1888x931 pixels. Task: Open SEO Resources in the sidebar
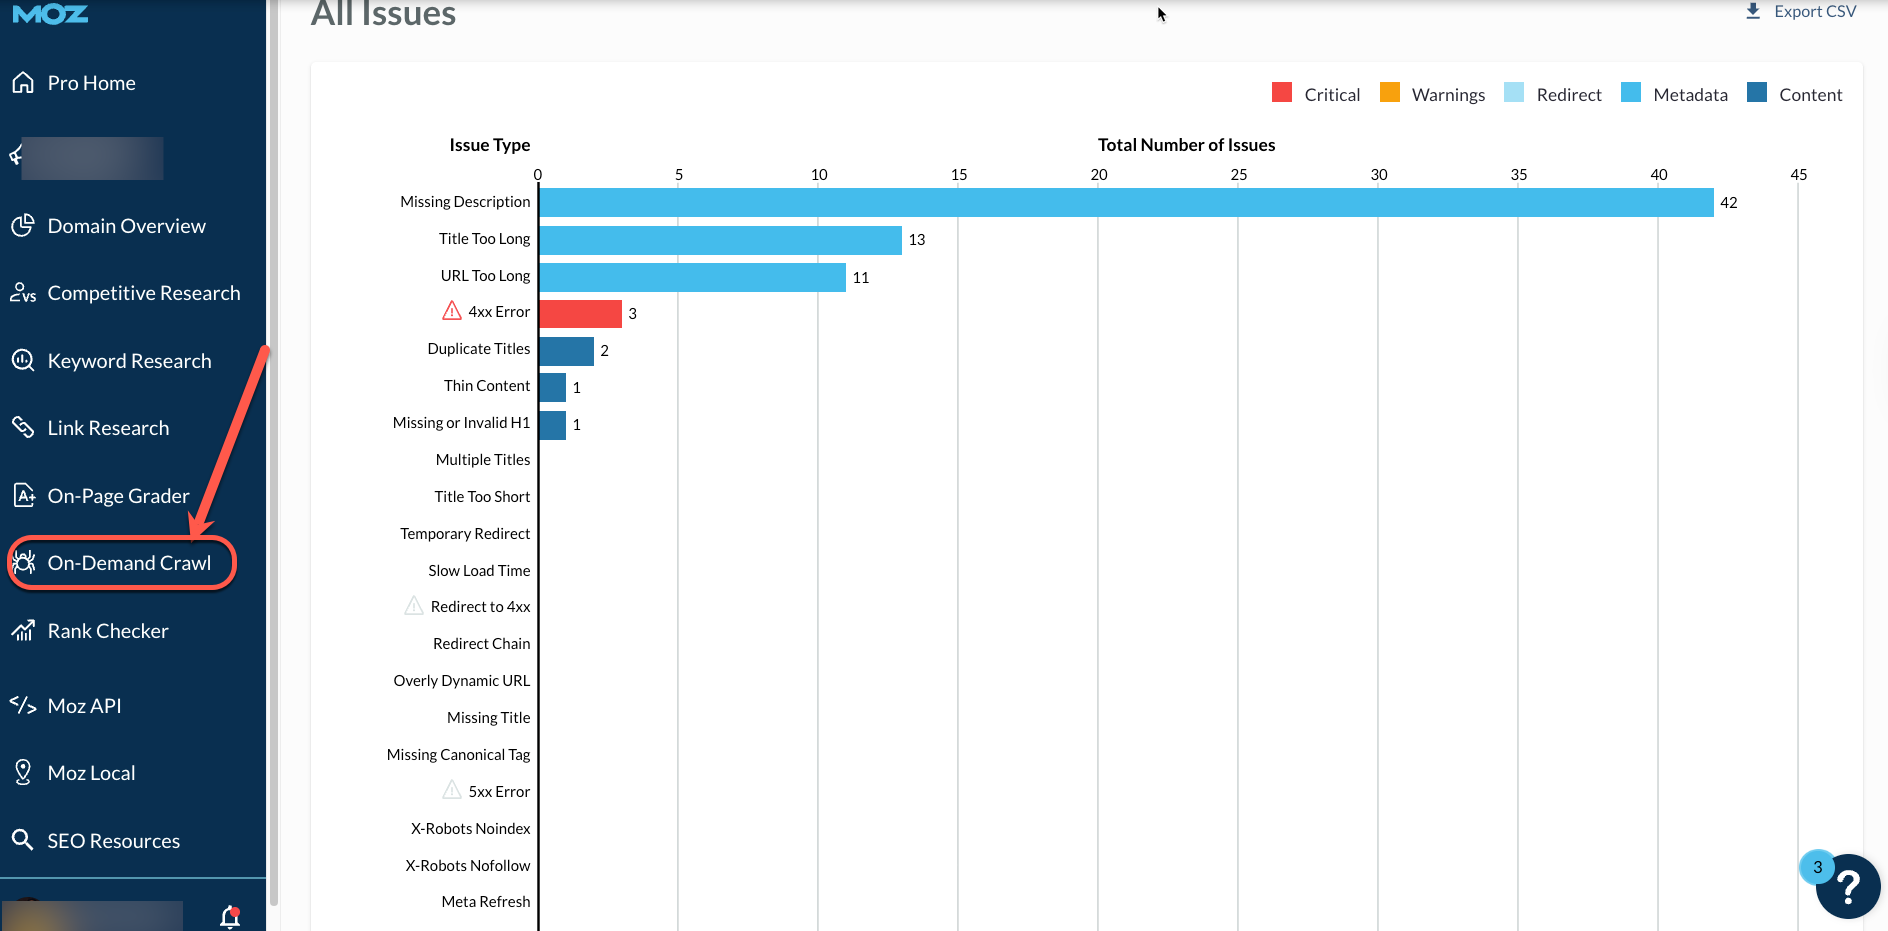point(113,841)
